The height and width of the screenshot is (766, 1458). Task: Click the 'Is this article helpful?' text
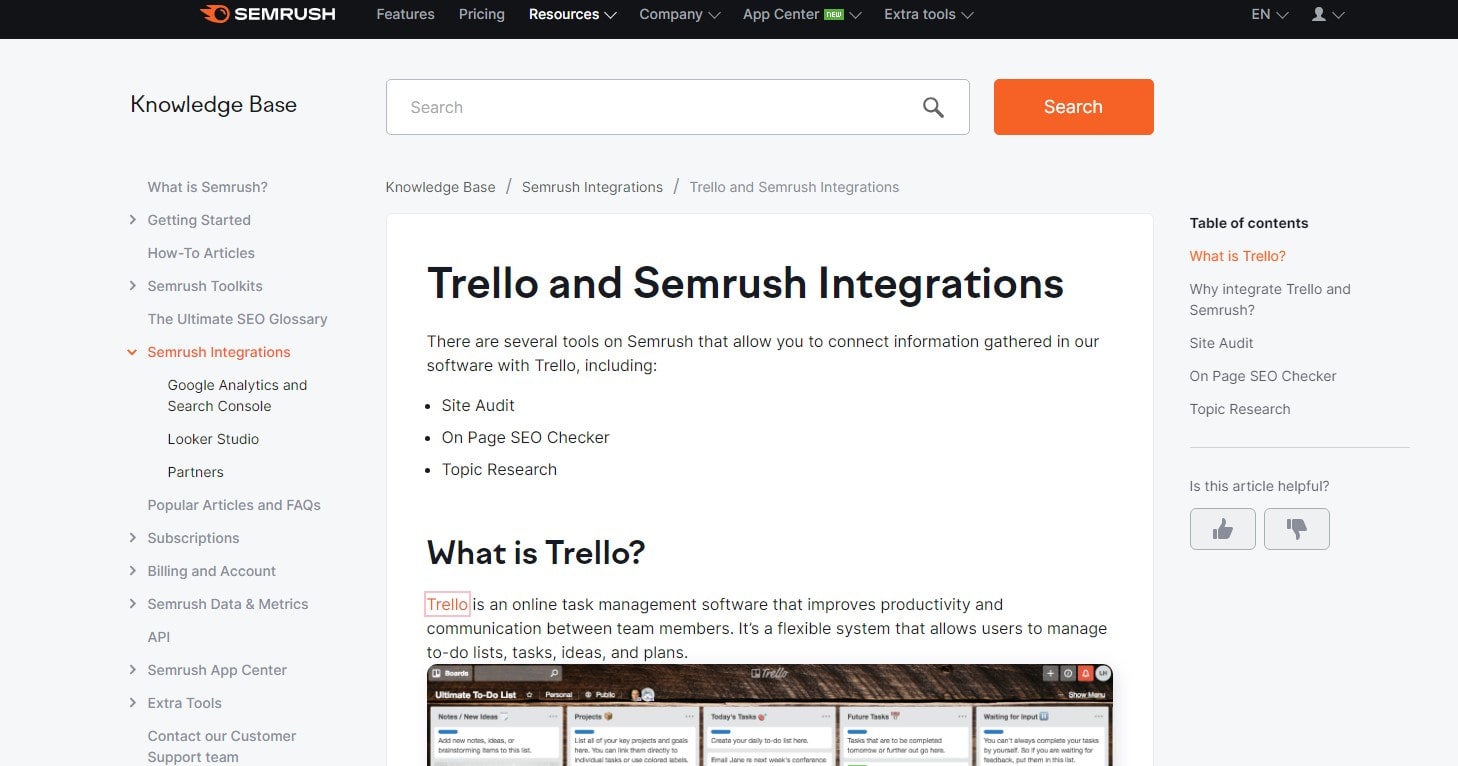[1259, 486]
